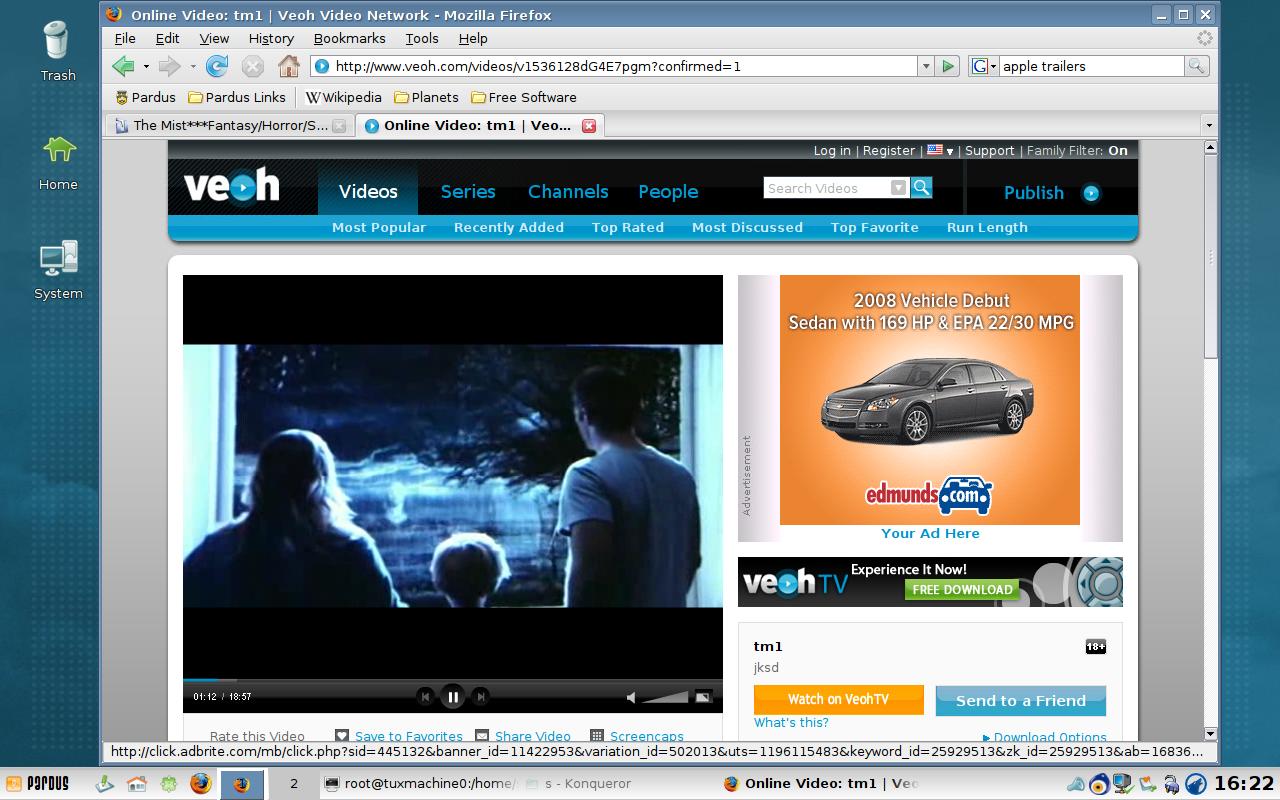Click the Register link
1280x800 pixels.
point(889,150)
